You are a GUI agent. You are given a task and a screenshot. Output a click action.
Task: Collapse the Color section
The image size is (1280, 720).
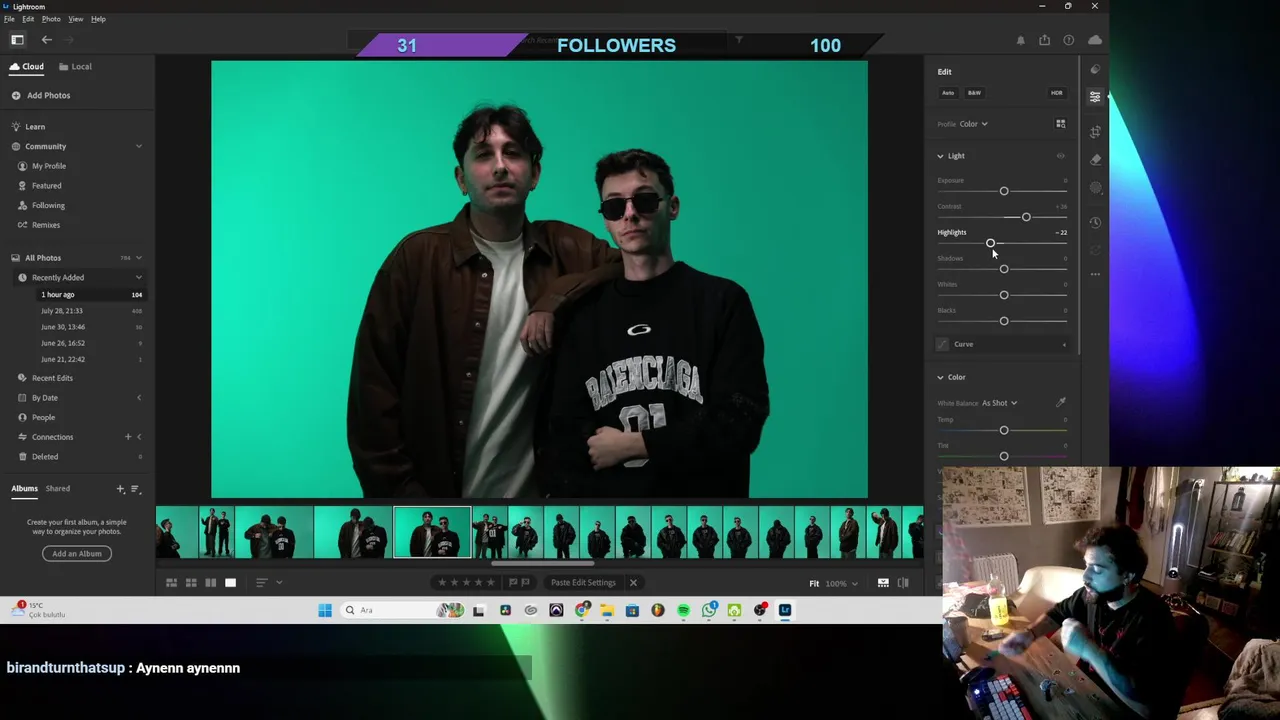(940, 377)
